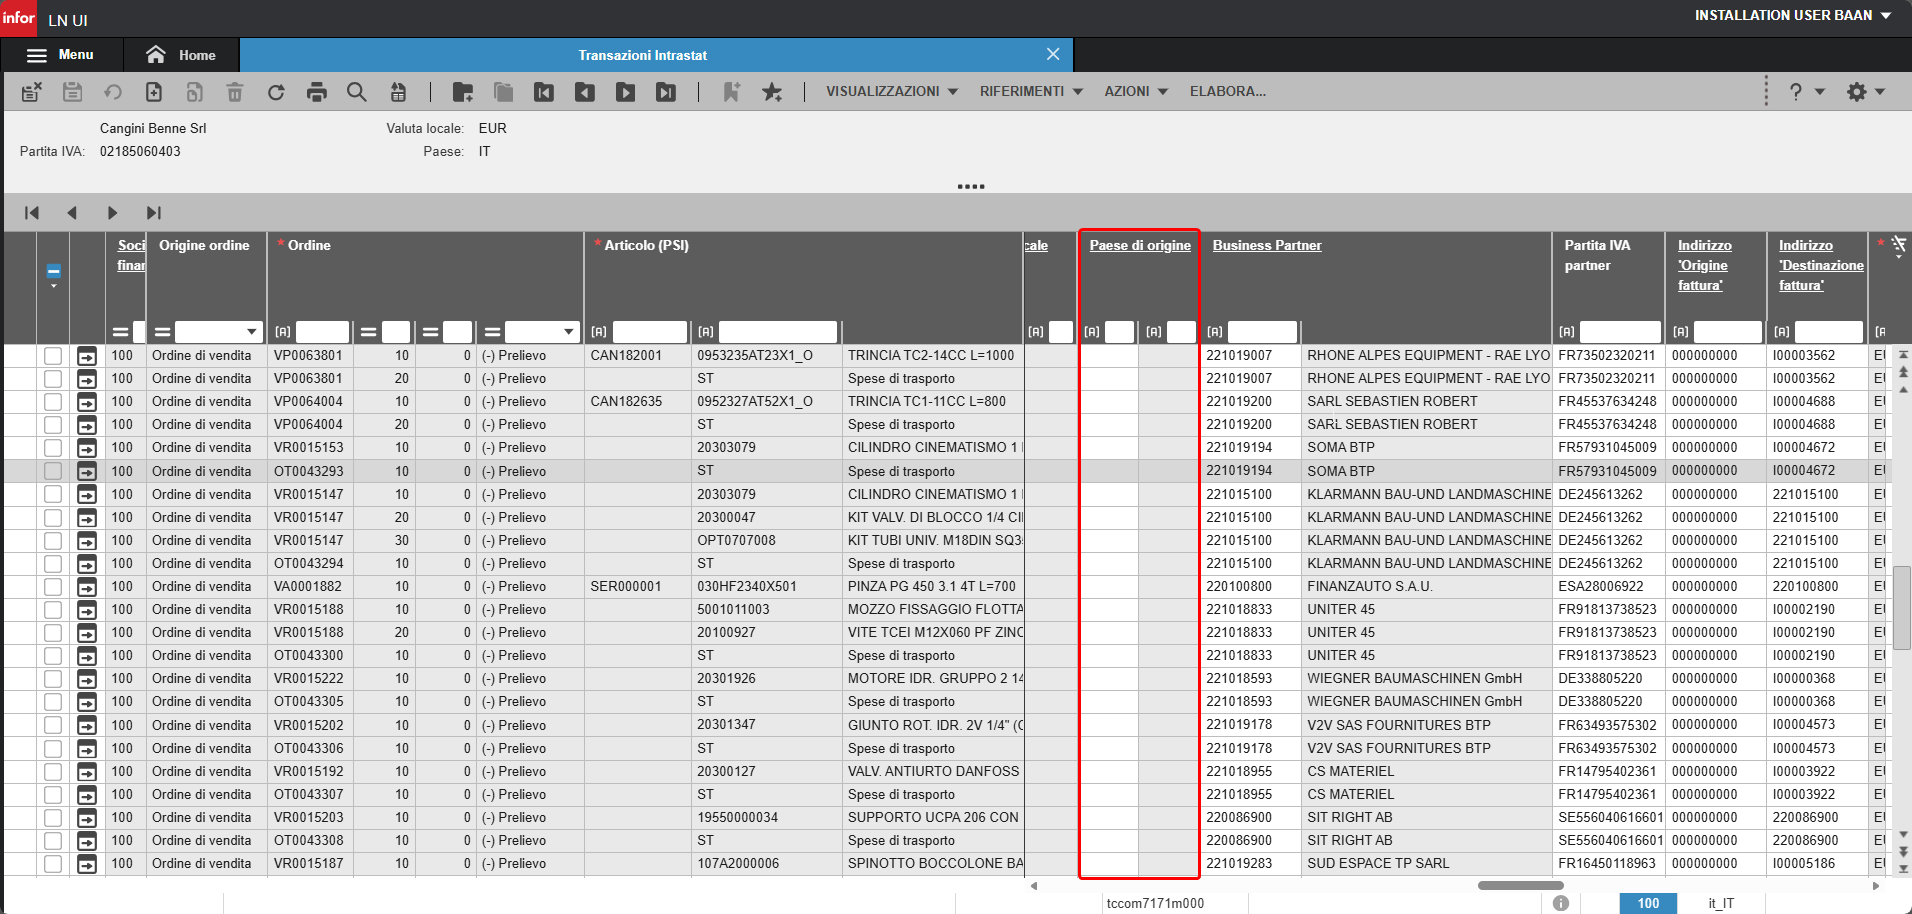Open the selection options arrow under header checkbox
The height and width of the screenshot is (914, 1912).
(x=54, y=286)
